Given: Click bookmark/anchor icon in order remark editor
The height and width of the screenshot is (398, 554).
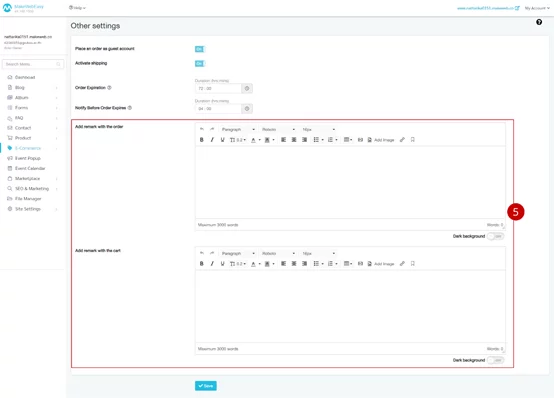Looking at the screenshot, I should point(412,140).
